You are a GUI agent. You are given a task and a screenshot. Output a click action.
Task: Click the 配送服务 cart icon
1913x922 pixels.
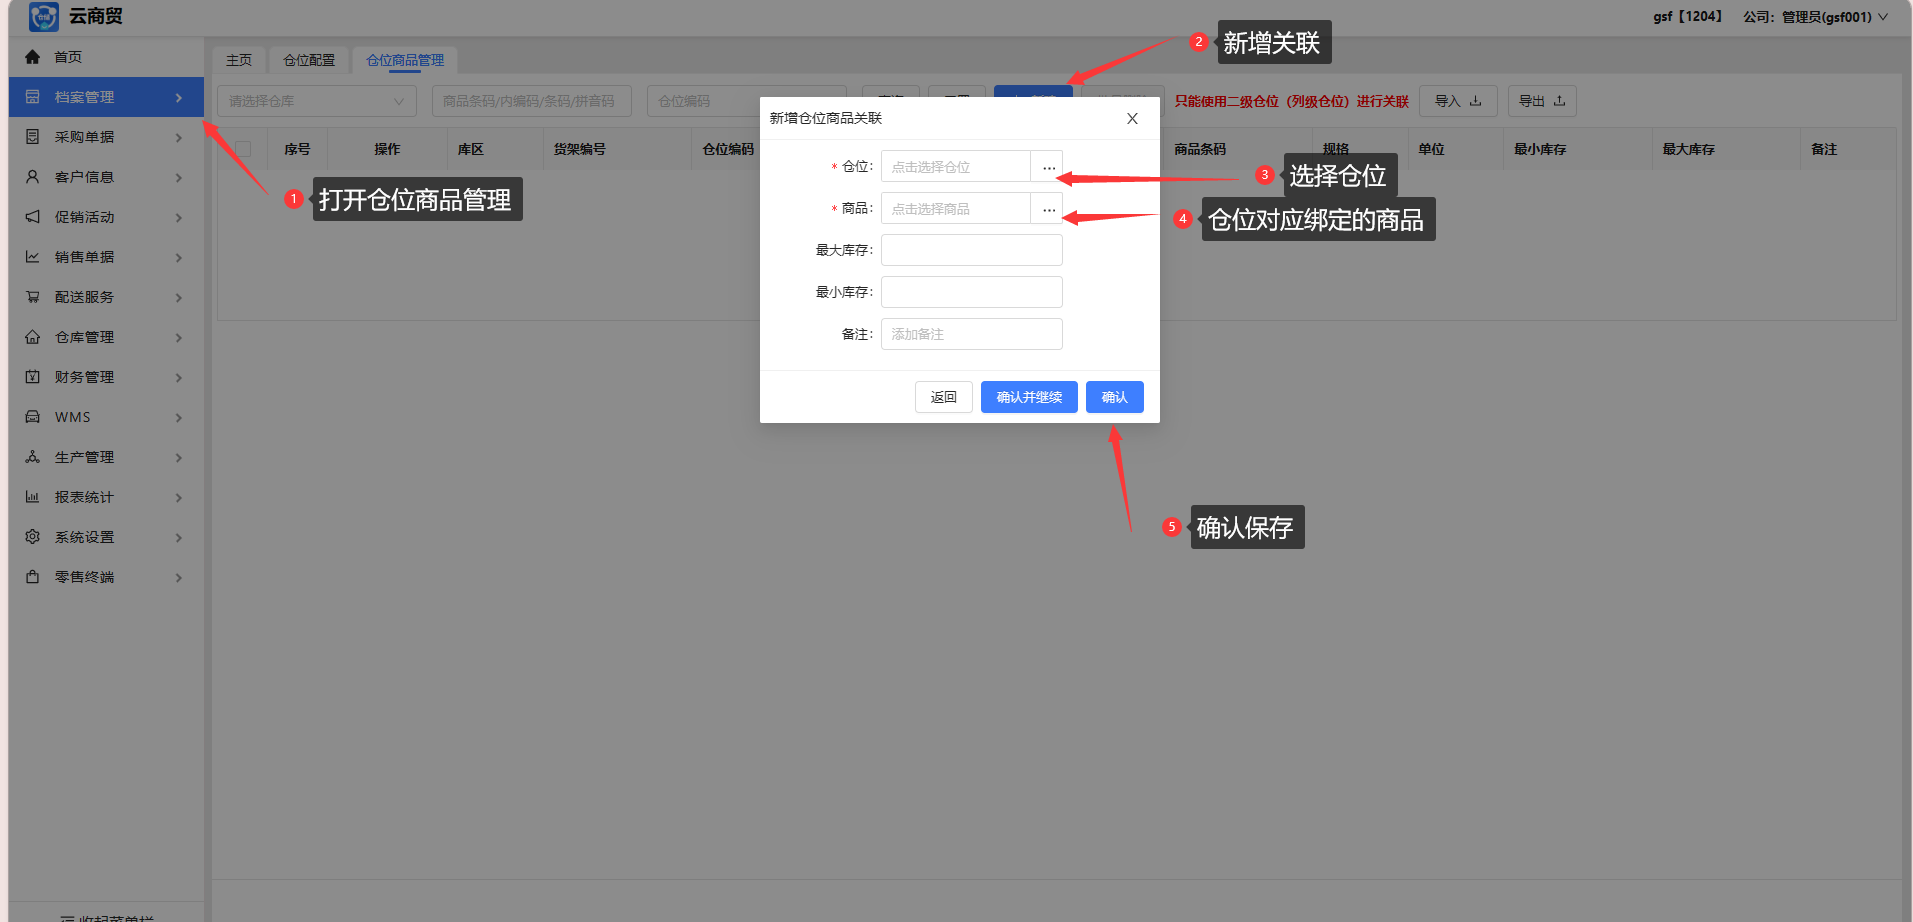[x=32, y=297]
